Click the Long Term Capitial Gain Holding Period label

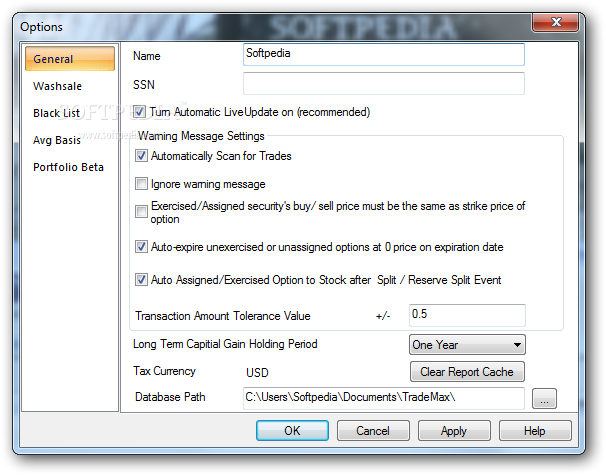point(225,344)
